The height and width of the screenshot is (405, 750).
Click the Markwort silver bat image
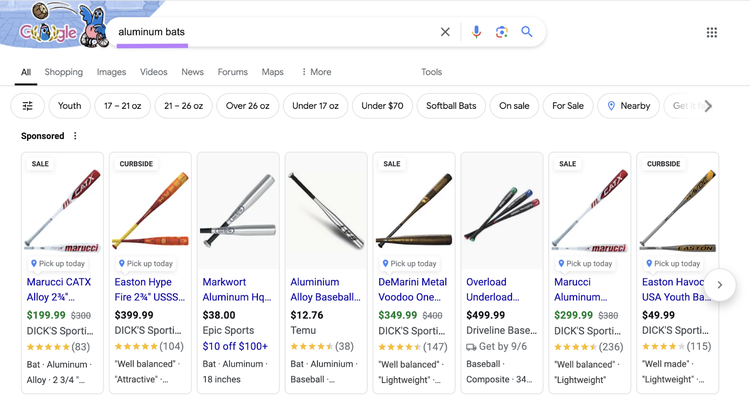pos(238,210)
